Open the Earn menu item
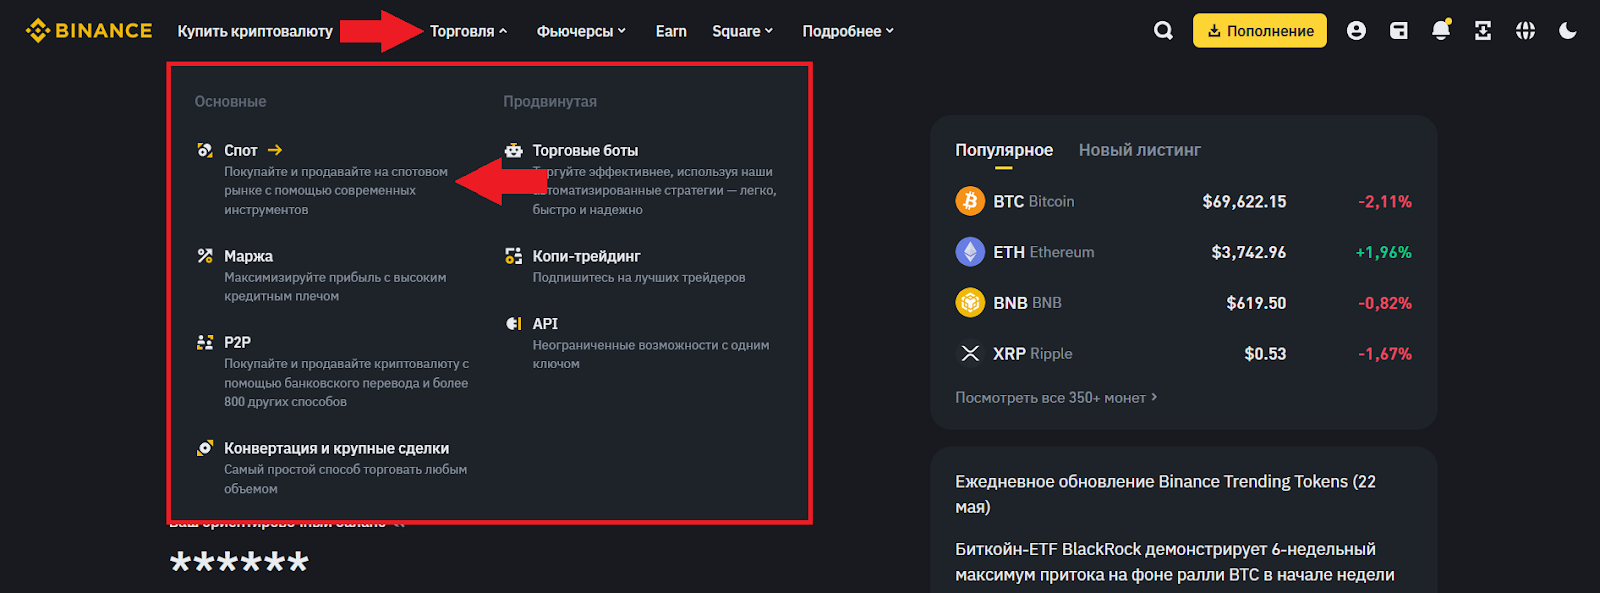This screenshot has height=593, width=1600. [x=671, y=31]
